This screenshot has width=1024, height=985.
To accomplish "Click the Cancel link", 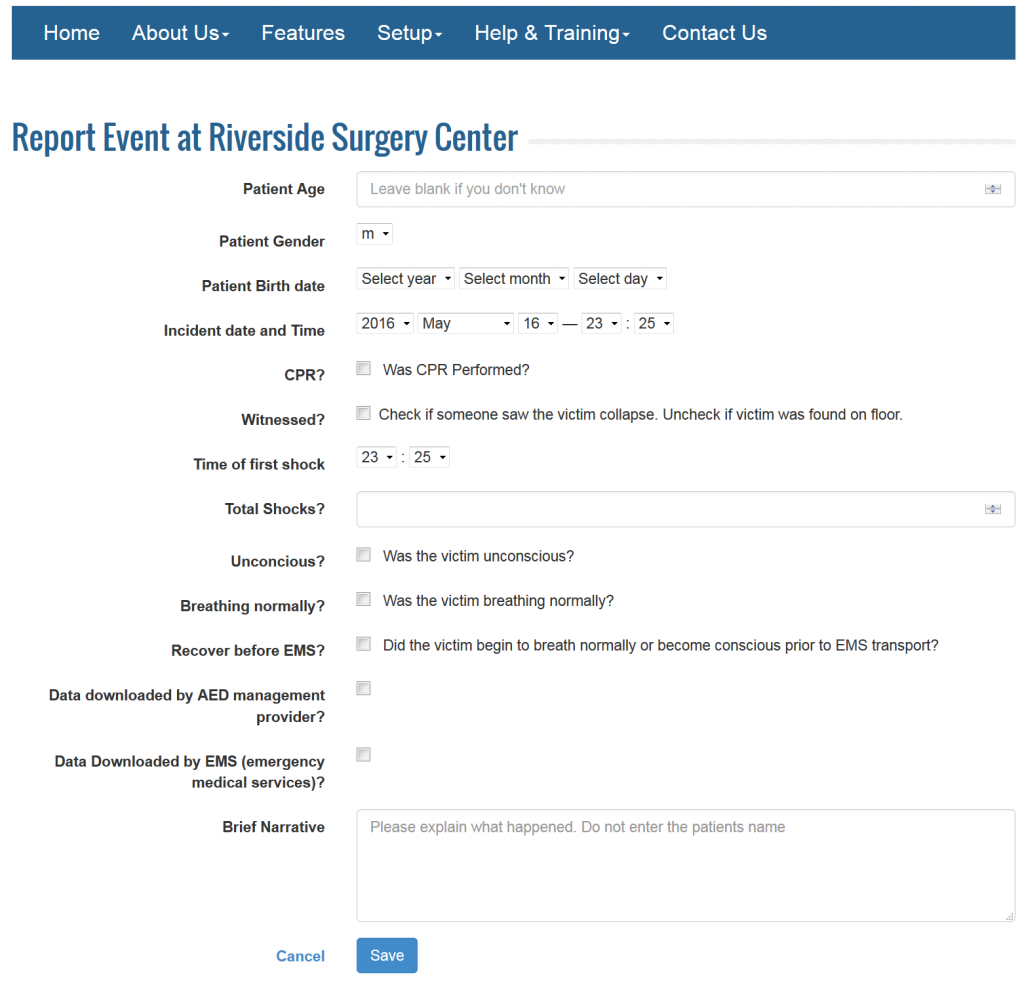I will tap(300, 955).
